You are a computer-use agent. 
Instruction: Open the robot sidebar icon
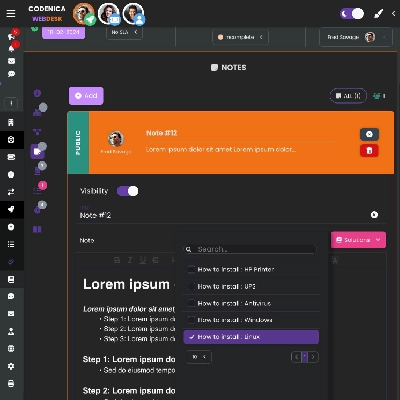(11, 296)
